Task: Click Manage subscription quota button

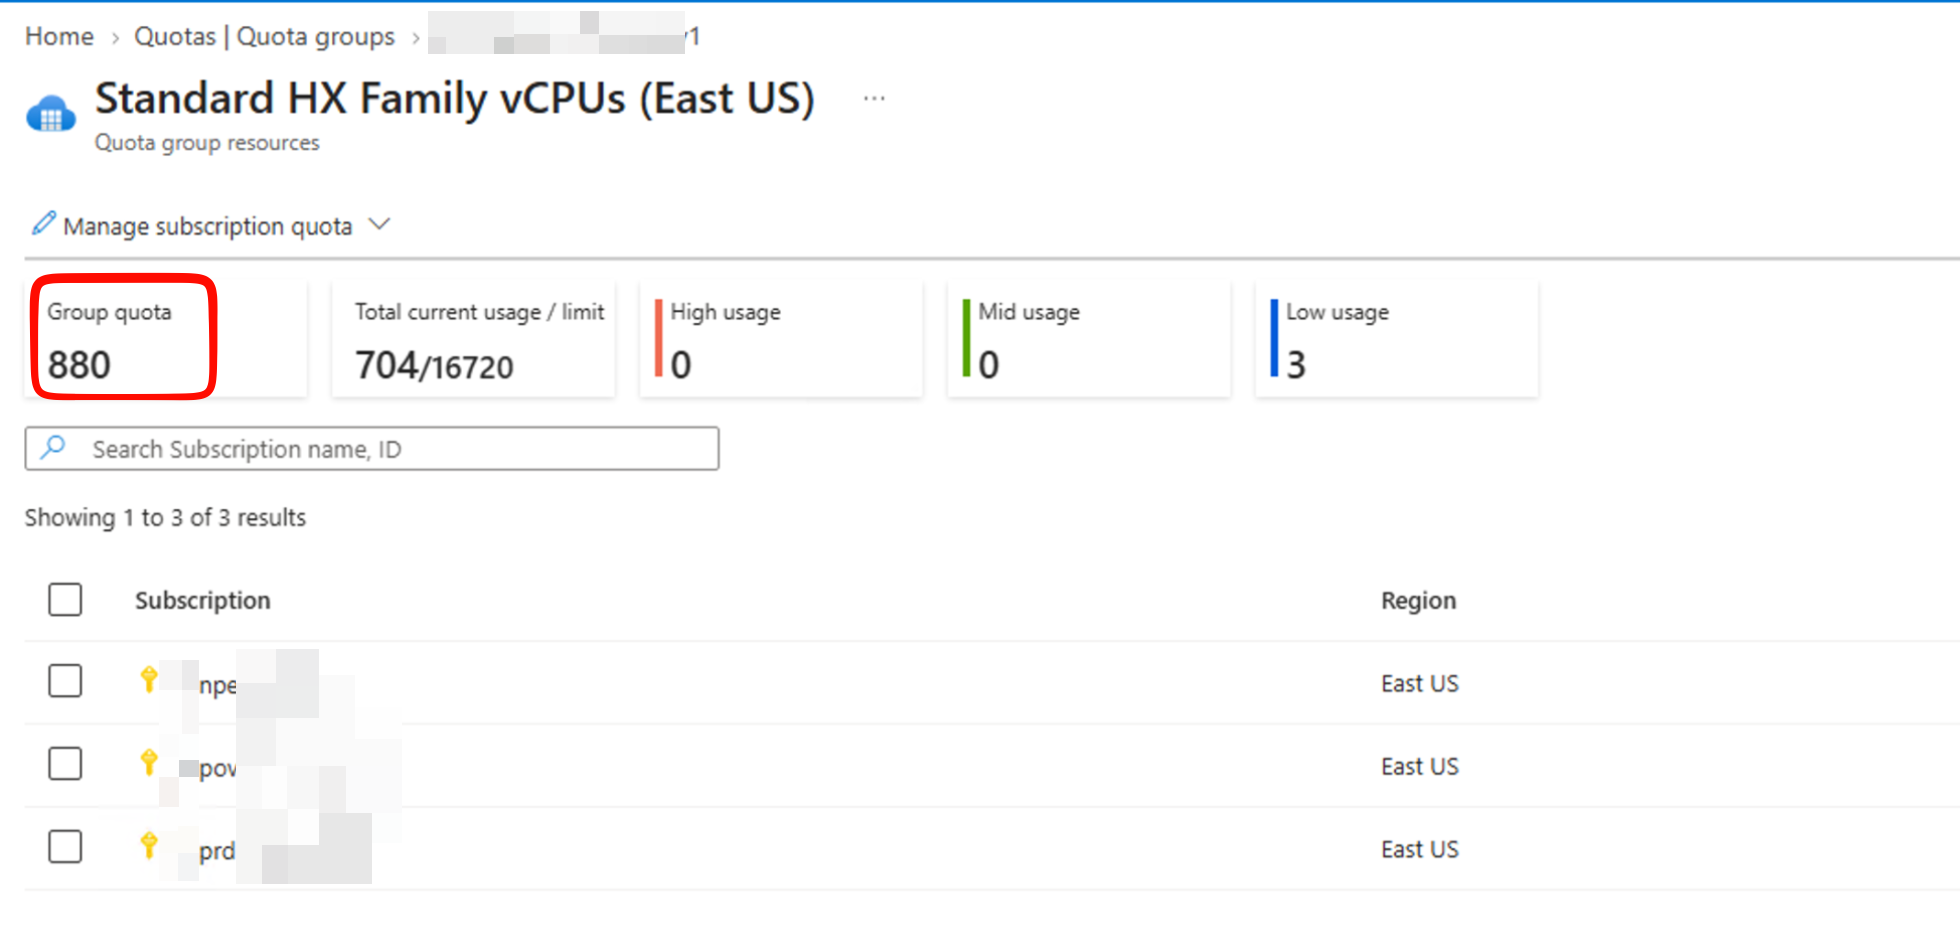Action: pyautogui.click(x=211, y=225)
